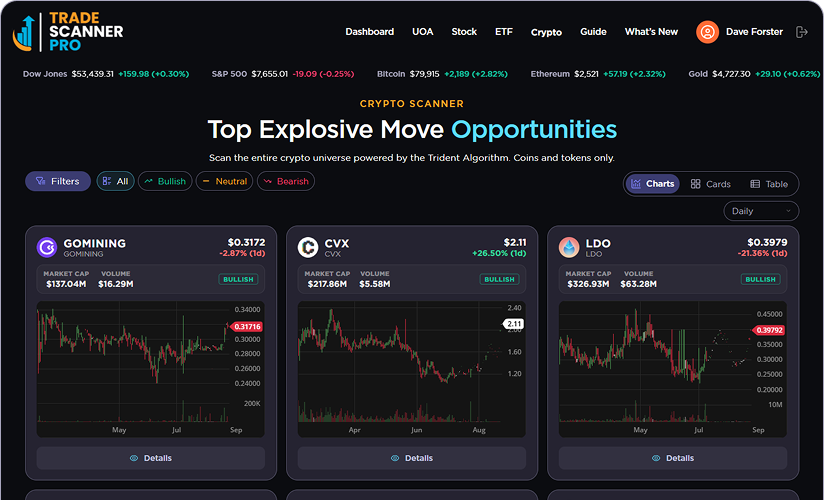Click the GOMINING price chart
Screen dimensions: 824x500
tap(151, 369)
